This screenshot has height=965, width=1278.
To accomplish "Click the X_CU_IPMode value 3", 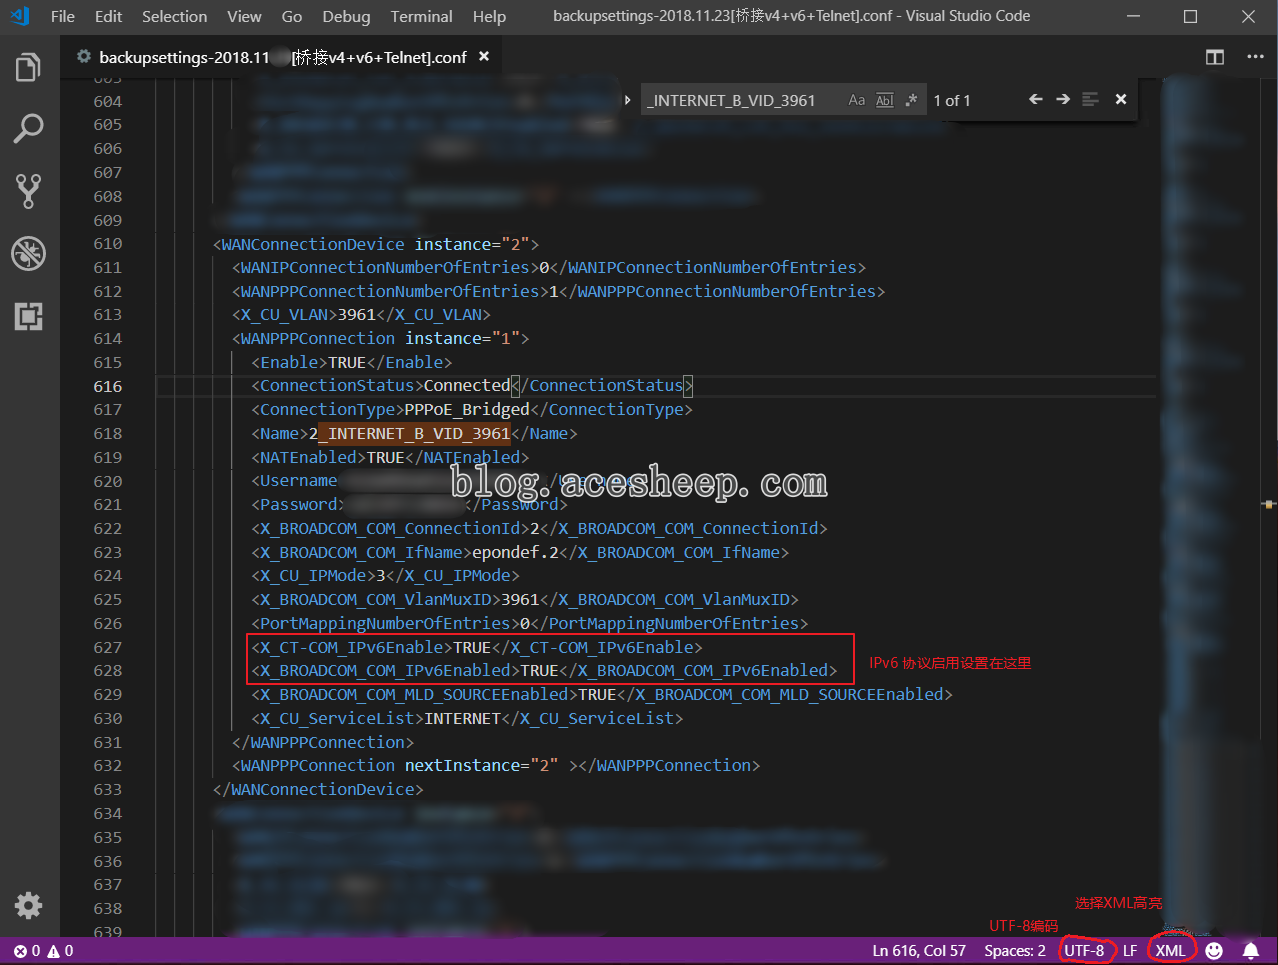I will click(381, 575).
